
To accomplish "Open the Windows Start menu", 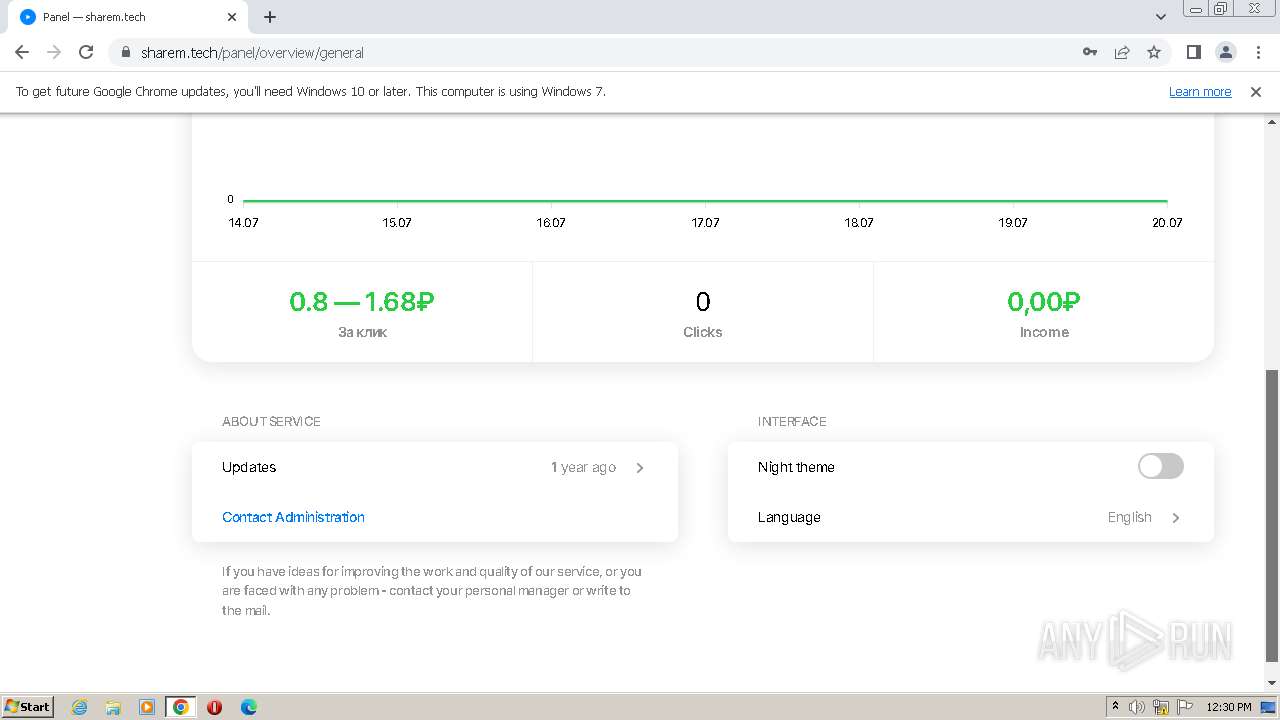I will click(27, 706).
